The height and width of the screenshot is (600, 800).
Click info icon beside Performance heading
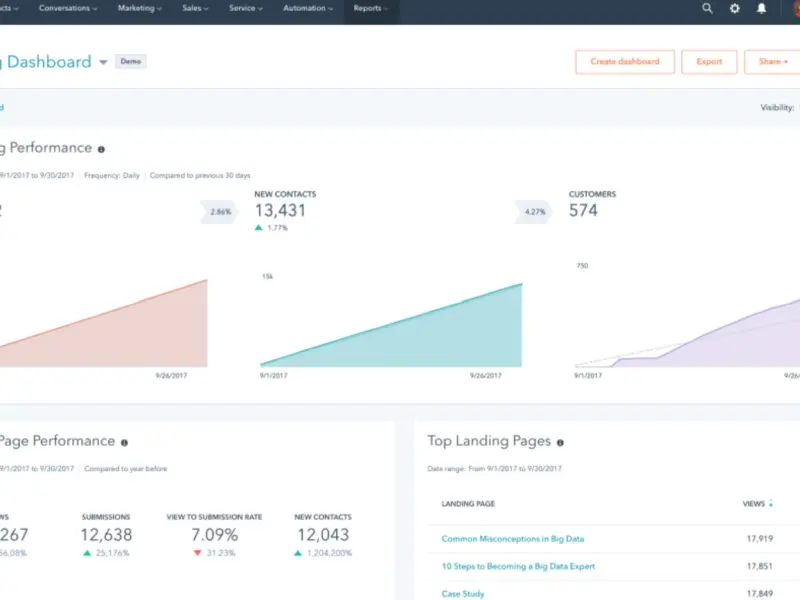click(x=101, y=149)
